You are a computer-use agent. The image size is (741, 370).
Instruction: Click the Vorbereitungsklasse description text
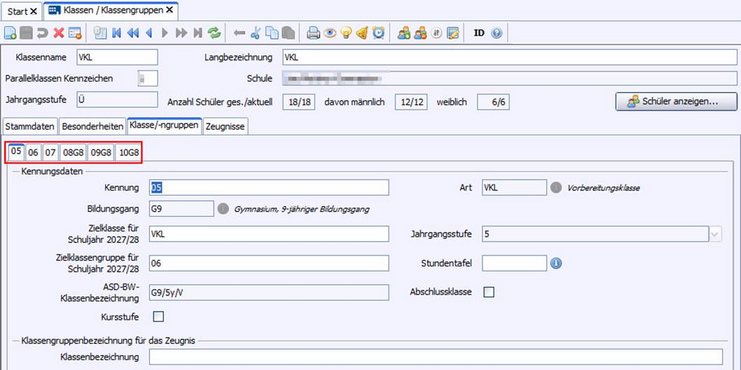(603, 188)
